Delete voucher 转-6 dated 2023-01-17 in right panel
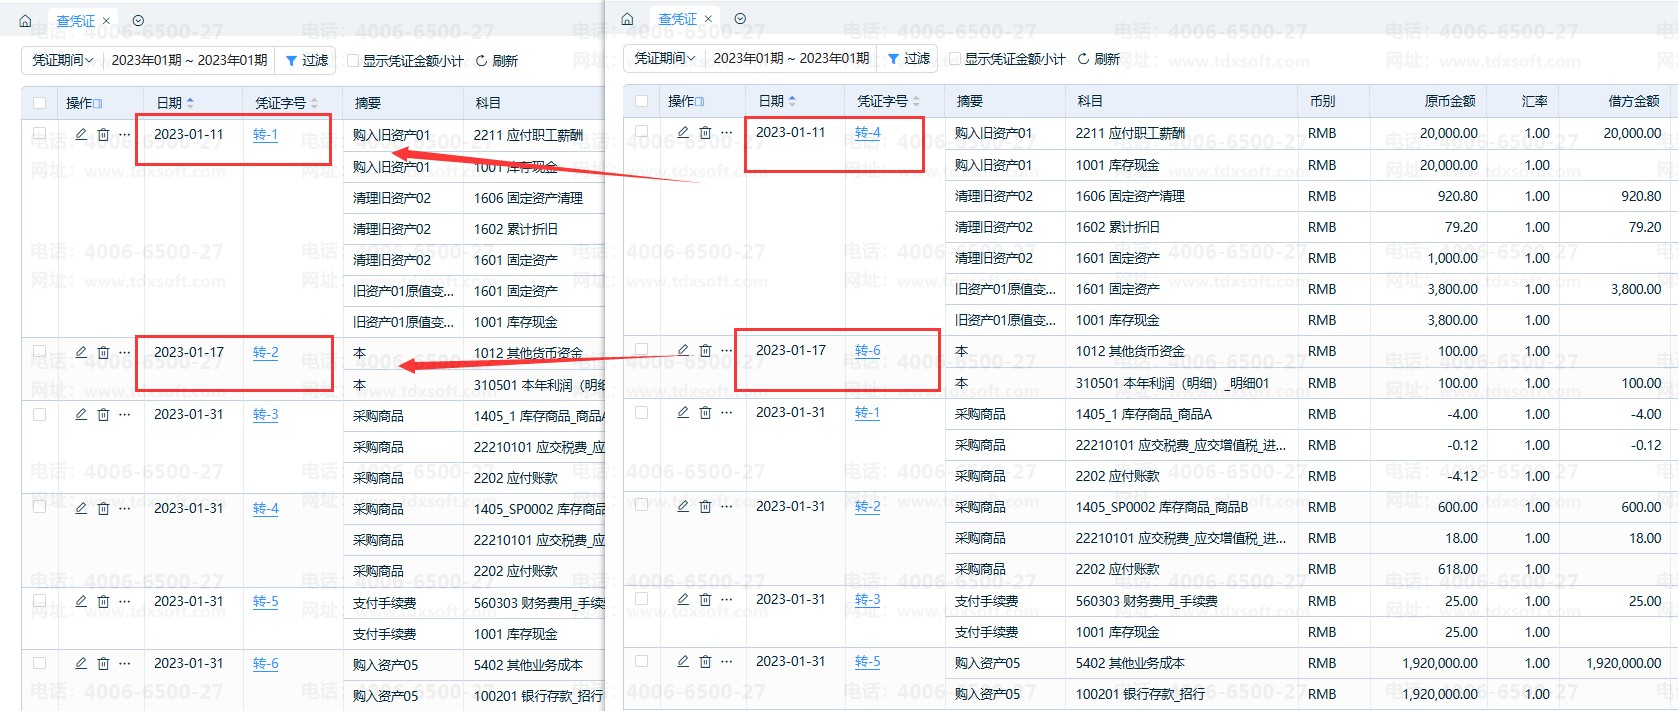Screen dimensions: 1678x711 click(705, 351)
